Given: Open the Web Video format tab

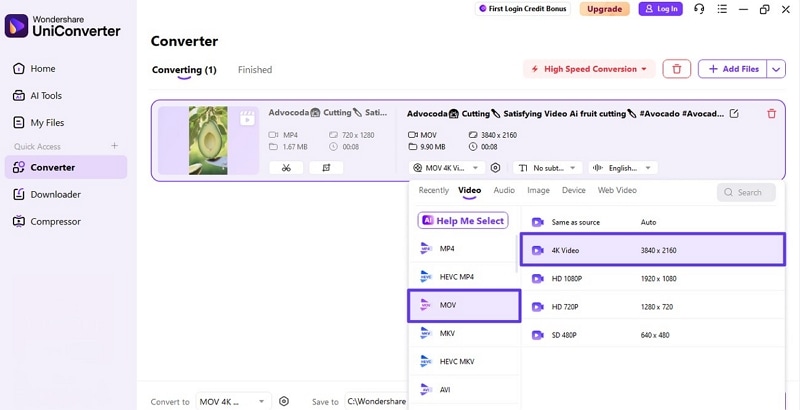Looking at the screenshot, I should (617, 190).
